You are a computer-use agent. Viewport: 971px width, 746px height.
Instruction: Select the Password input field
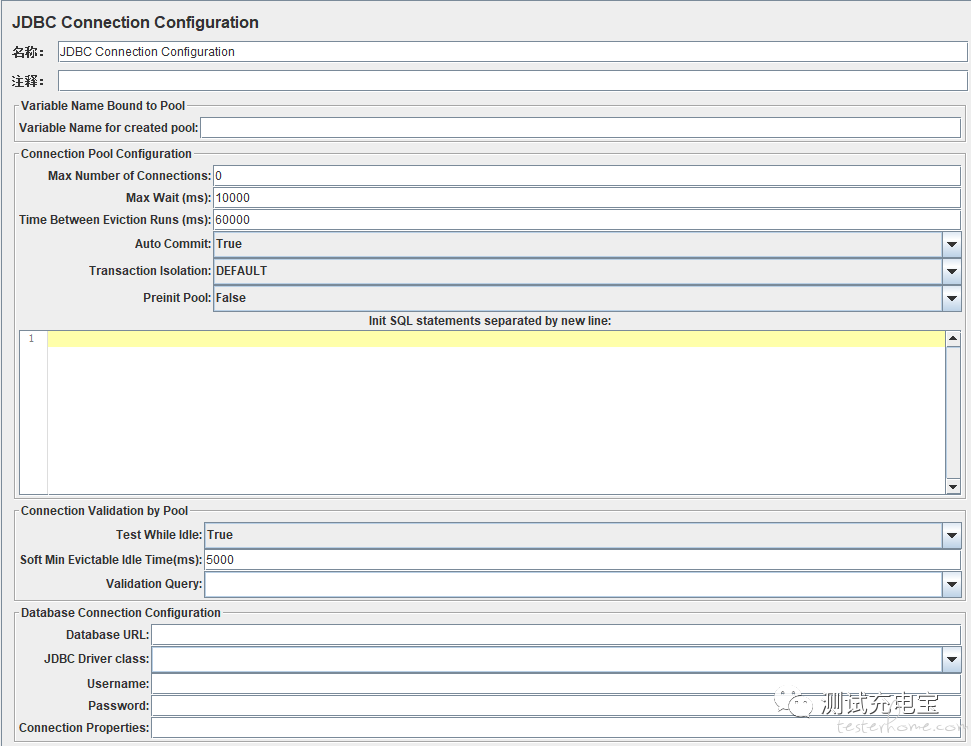556,706
